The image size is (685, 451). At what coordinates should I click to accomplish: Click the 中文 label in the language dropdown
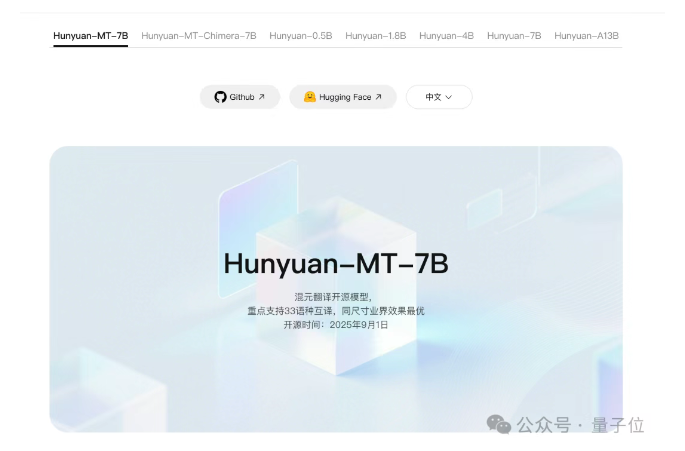433,97
